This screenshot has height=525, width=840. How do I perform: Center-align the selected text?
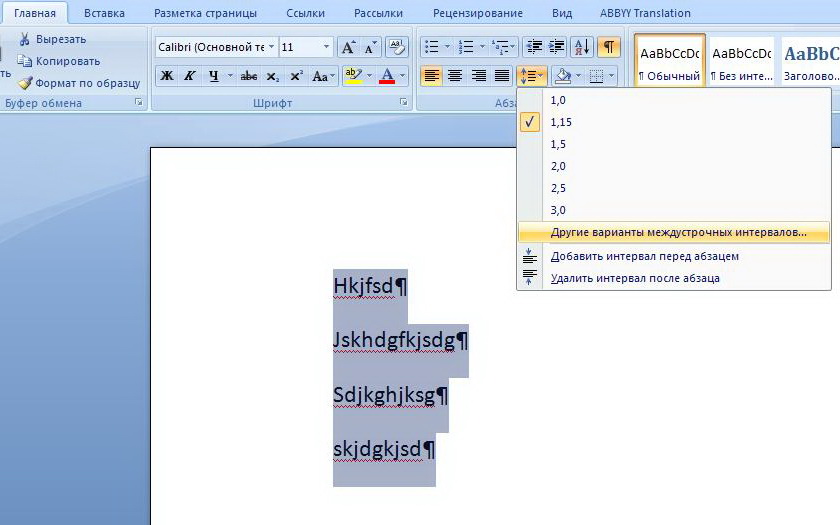pos(455,76)
